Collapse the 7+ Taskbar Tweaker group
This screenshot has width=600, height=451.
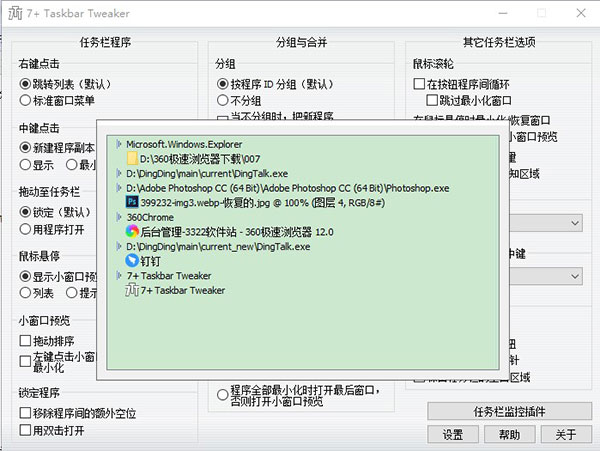(x=119, y=275)
